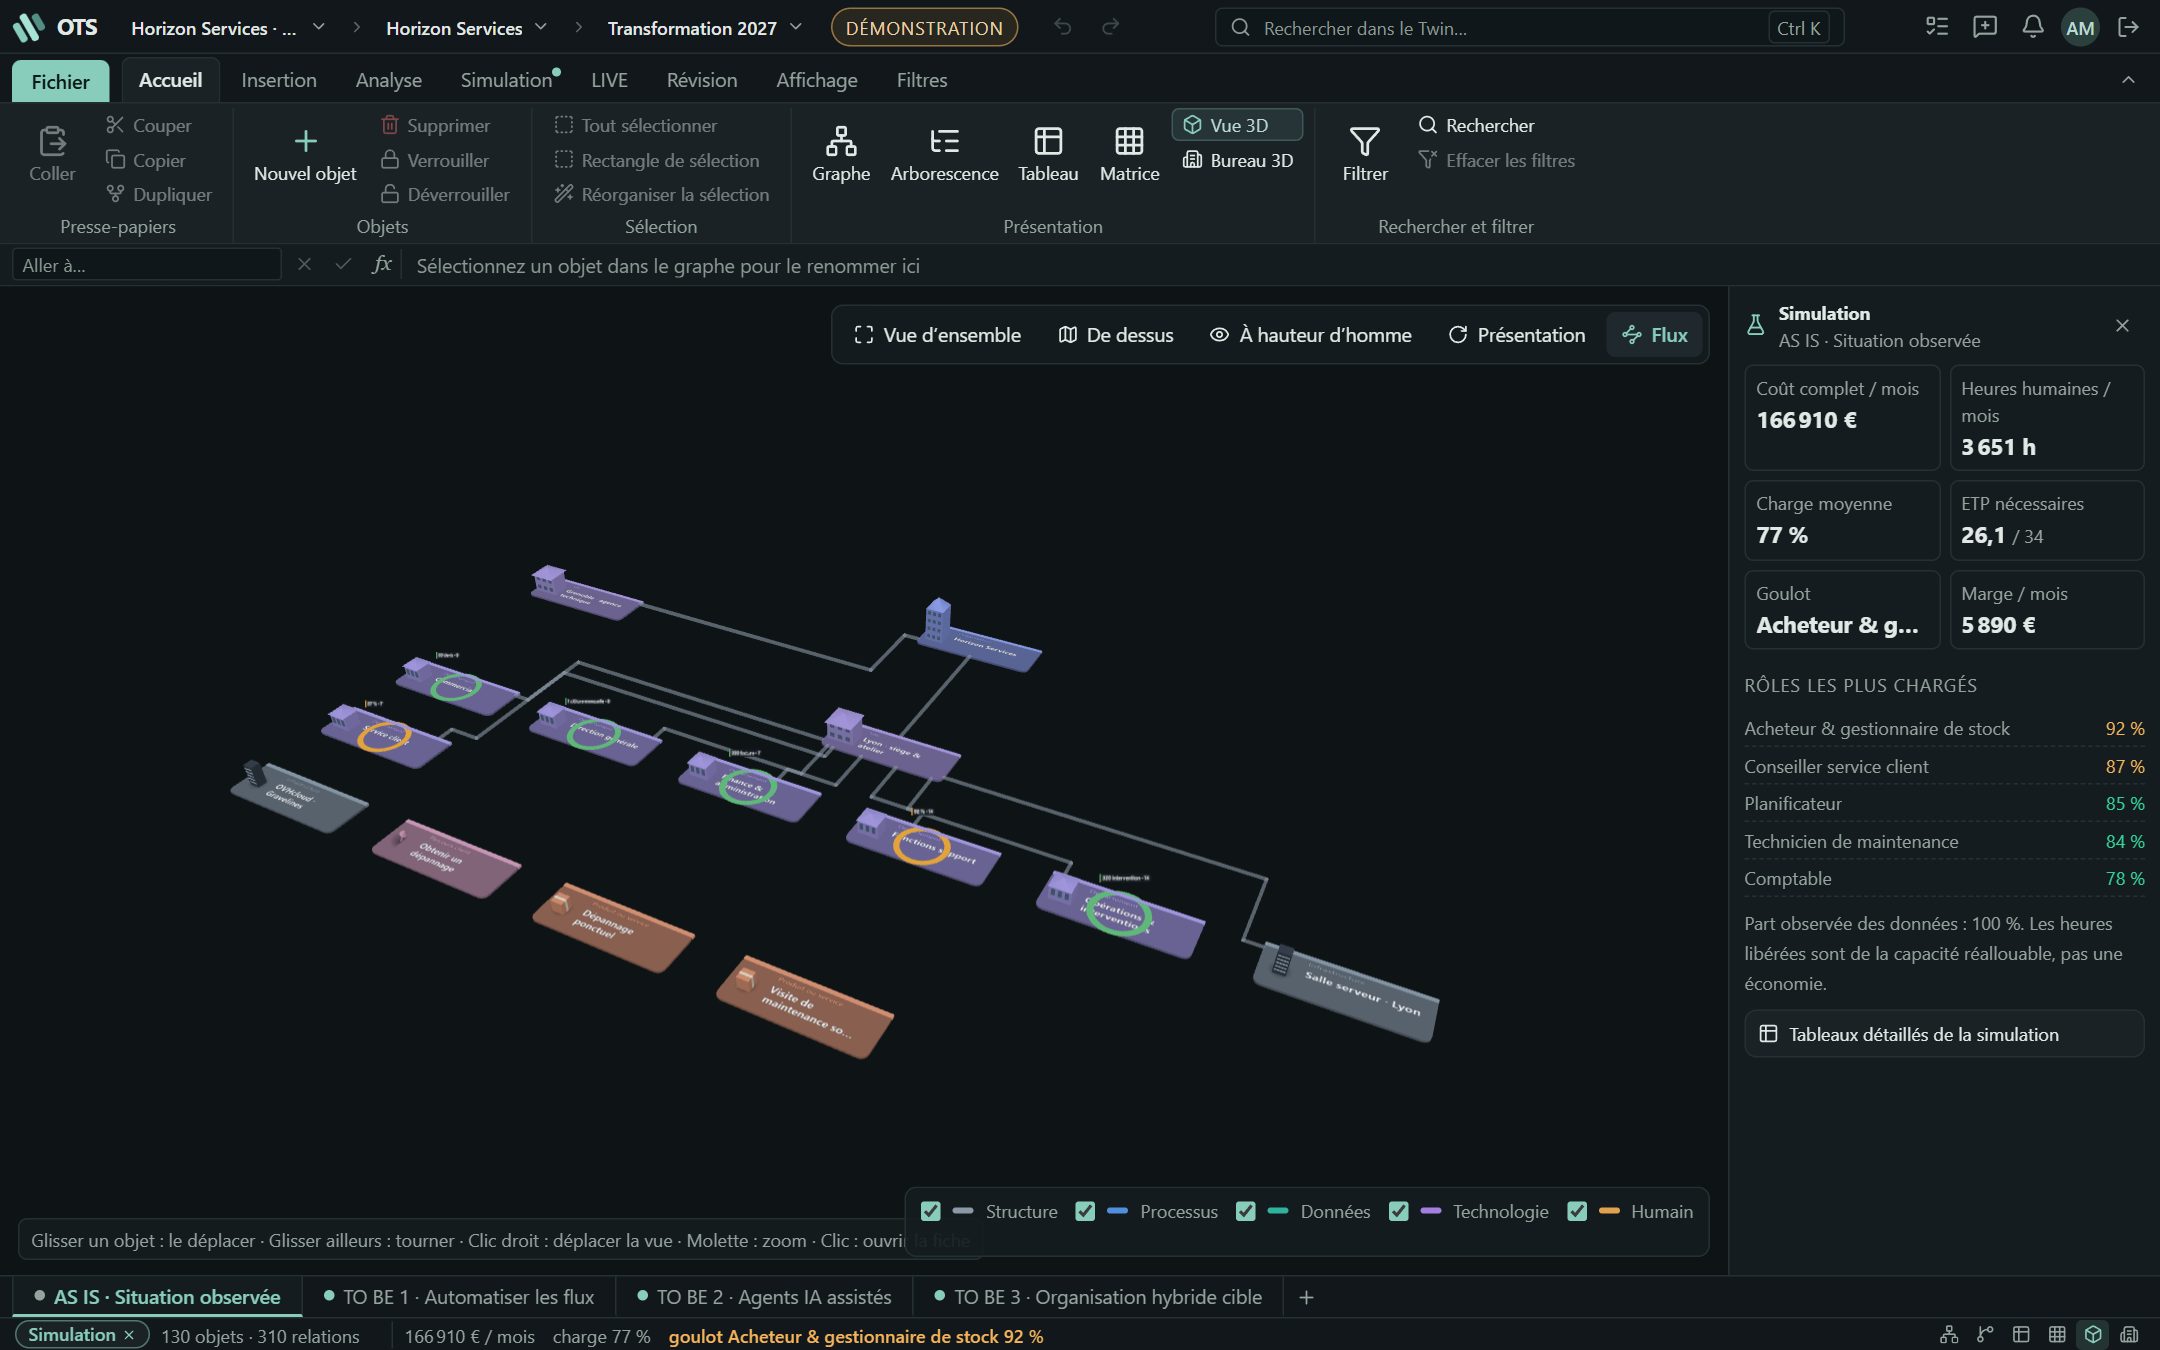
Task: Click the logout icon
Action: [x=2129, y=28]
